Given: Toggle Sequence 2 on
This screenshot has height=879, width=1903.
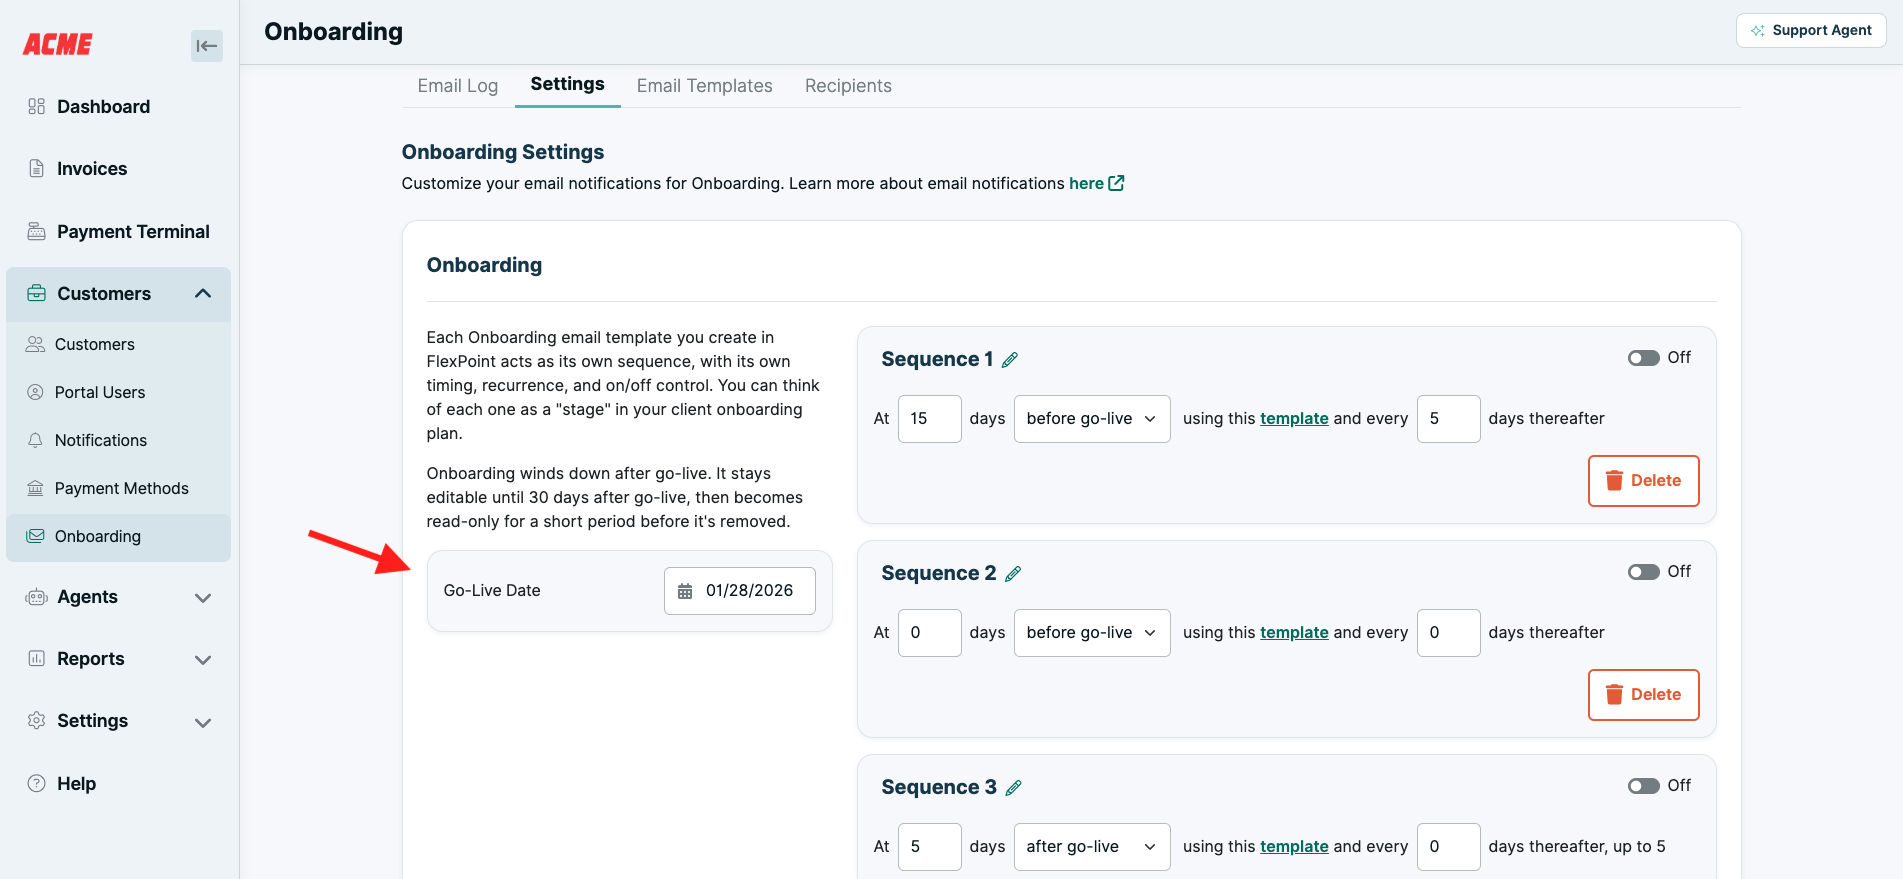Looking at the screenshot, I should (x=1644, y=572).
